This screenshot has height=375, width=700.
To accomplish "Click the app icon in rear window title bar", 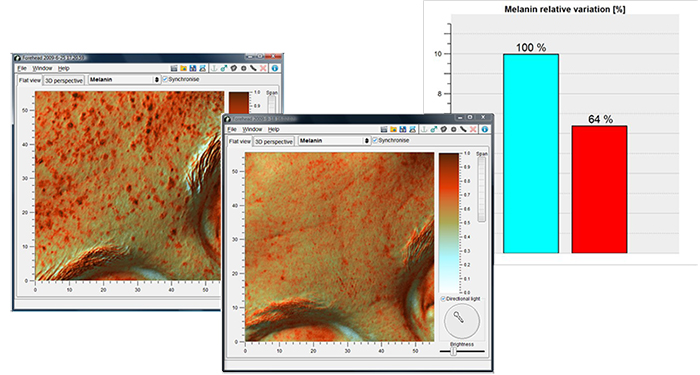I will [x=18, y=58].
